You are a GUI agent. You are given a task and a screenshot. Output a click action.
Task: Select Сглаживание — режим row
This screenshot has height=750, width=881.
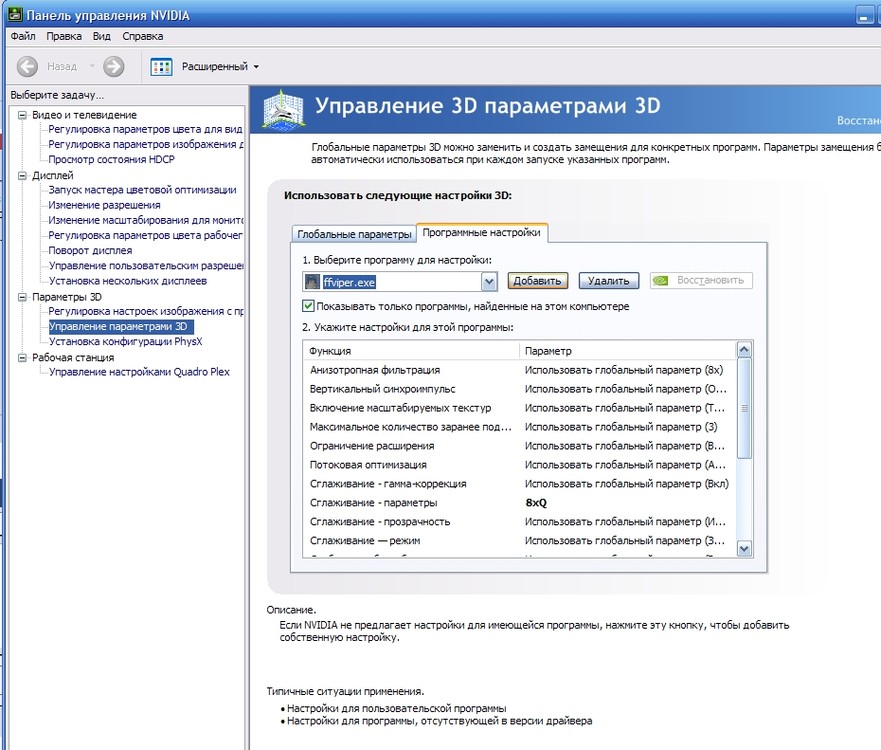tap(519, 541)
